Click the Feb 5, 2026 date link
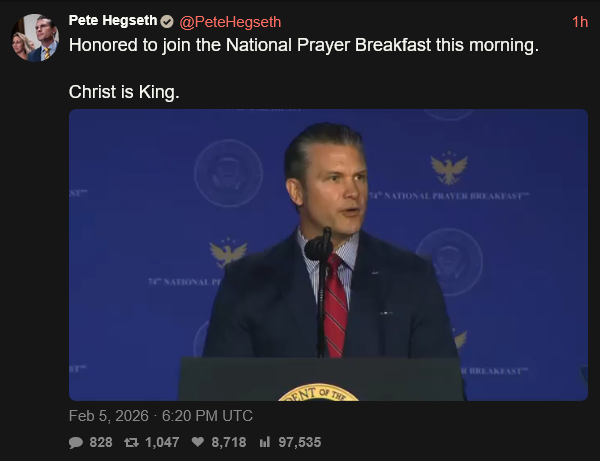 pos(108,415)
